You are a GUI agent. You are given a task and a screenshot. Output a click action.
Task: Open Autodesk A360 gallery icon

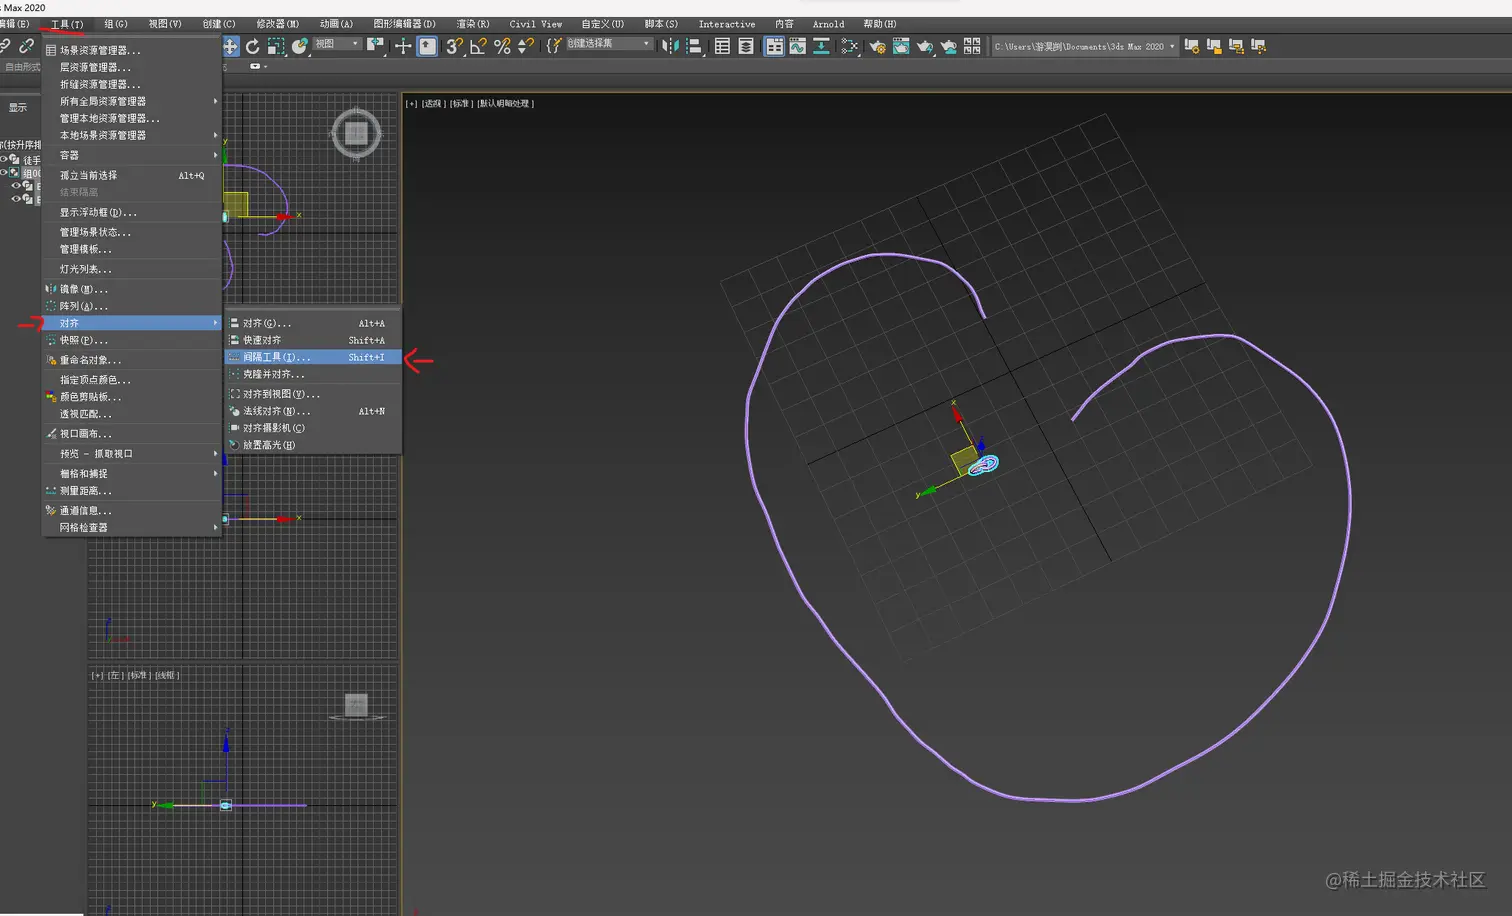[972, 46]
